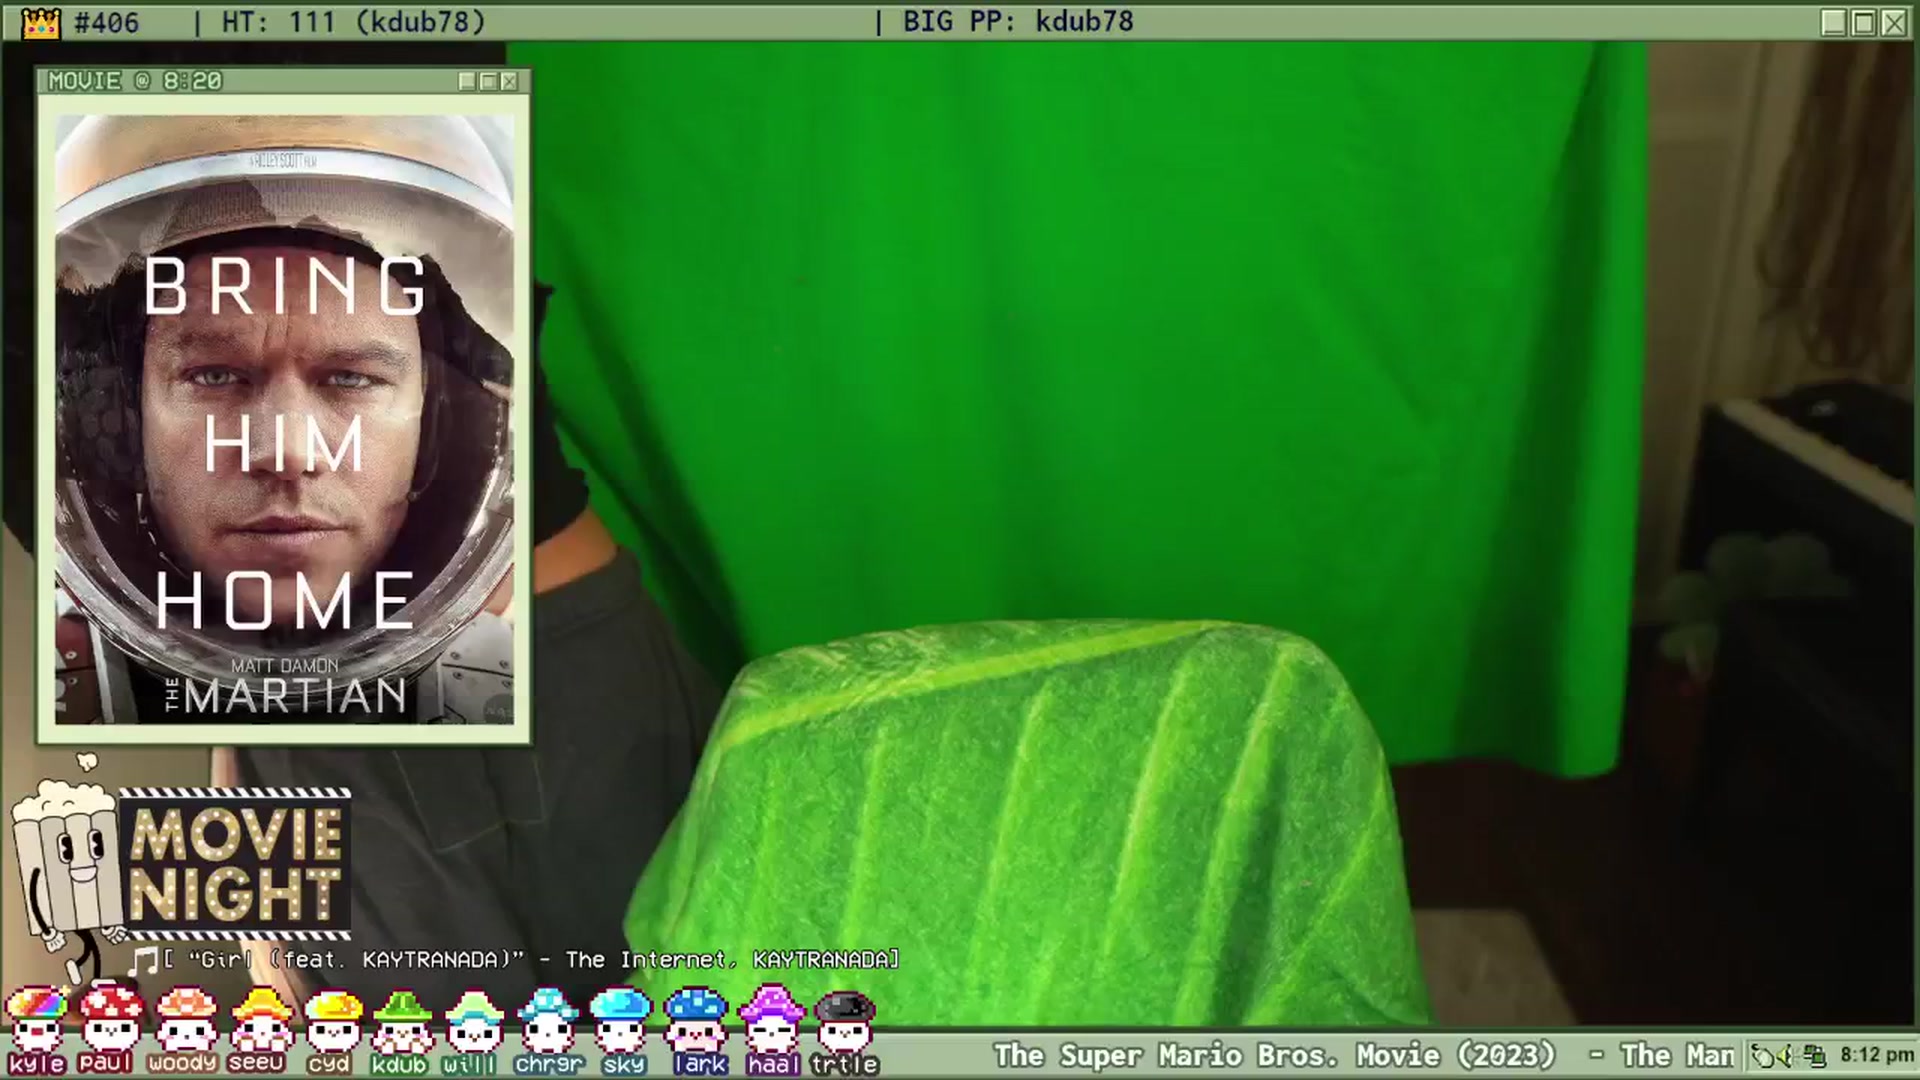Click the sky light-blue mushroom avatar
The height and width of the screenshot is (1080, 1920).
(620, 1020)
